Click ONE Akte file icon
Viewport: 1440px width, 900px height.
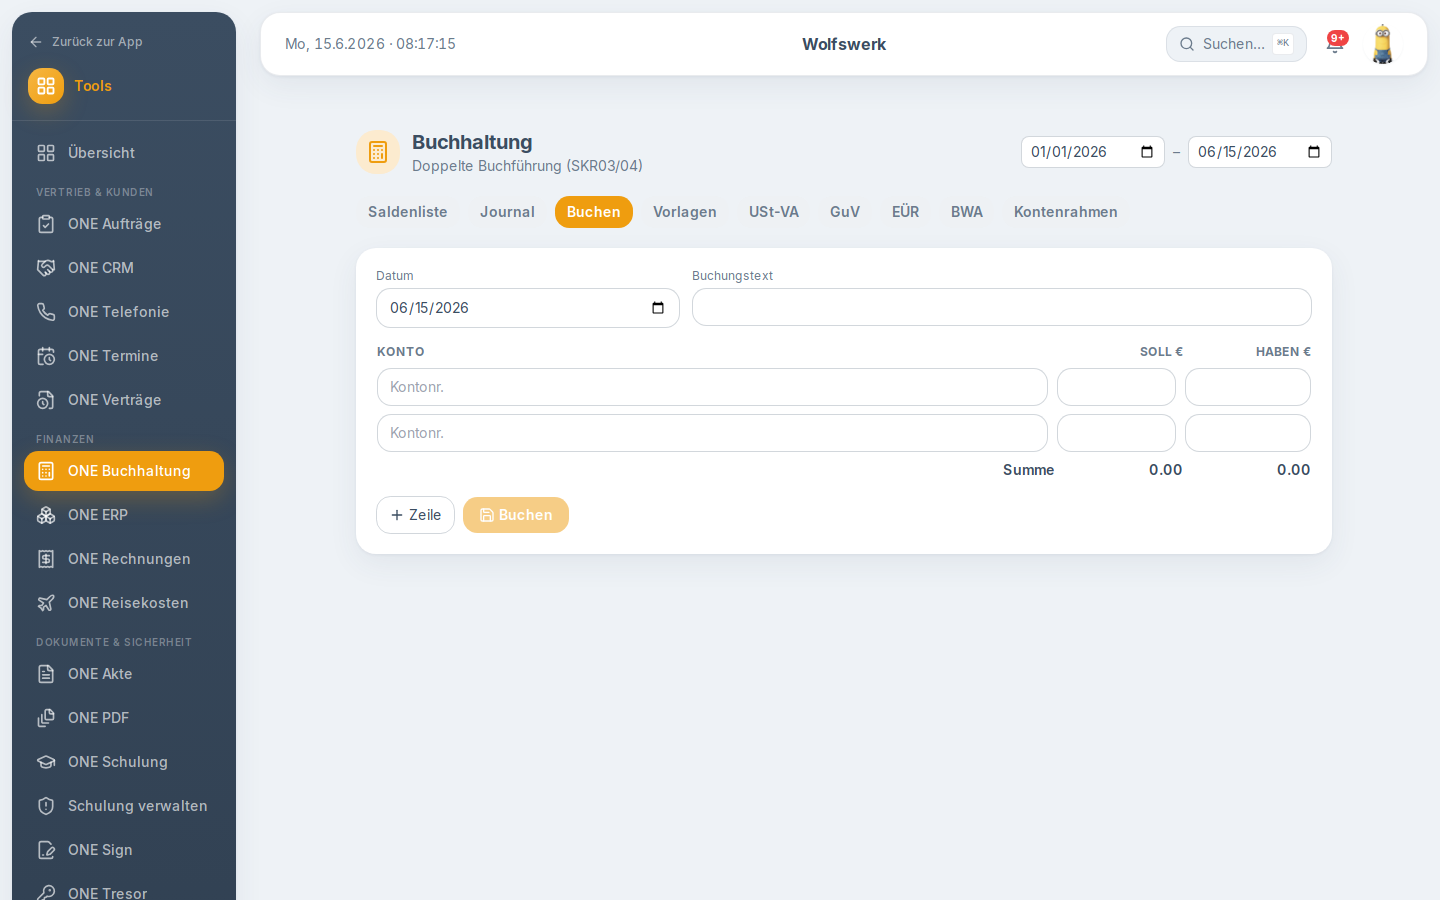click(x=46, y=674)
